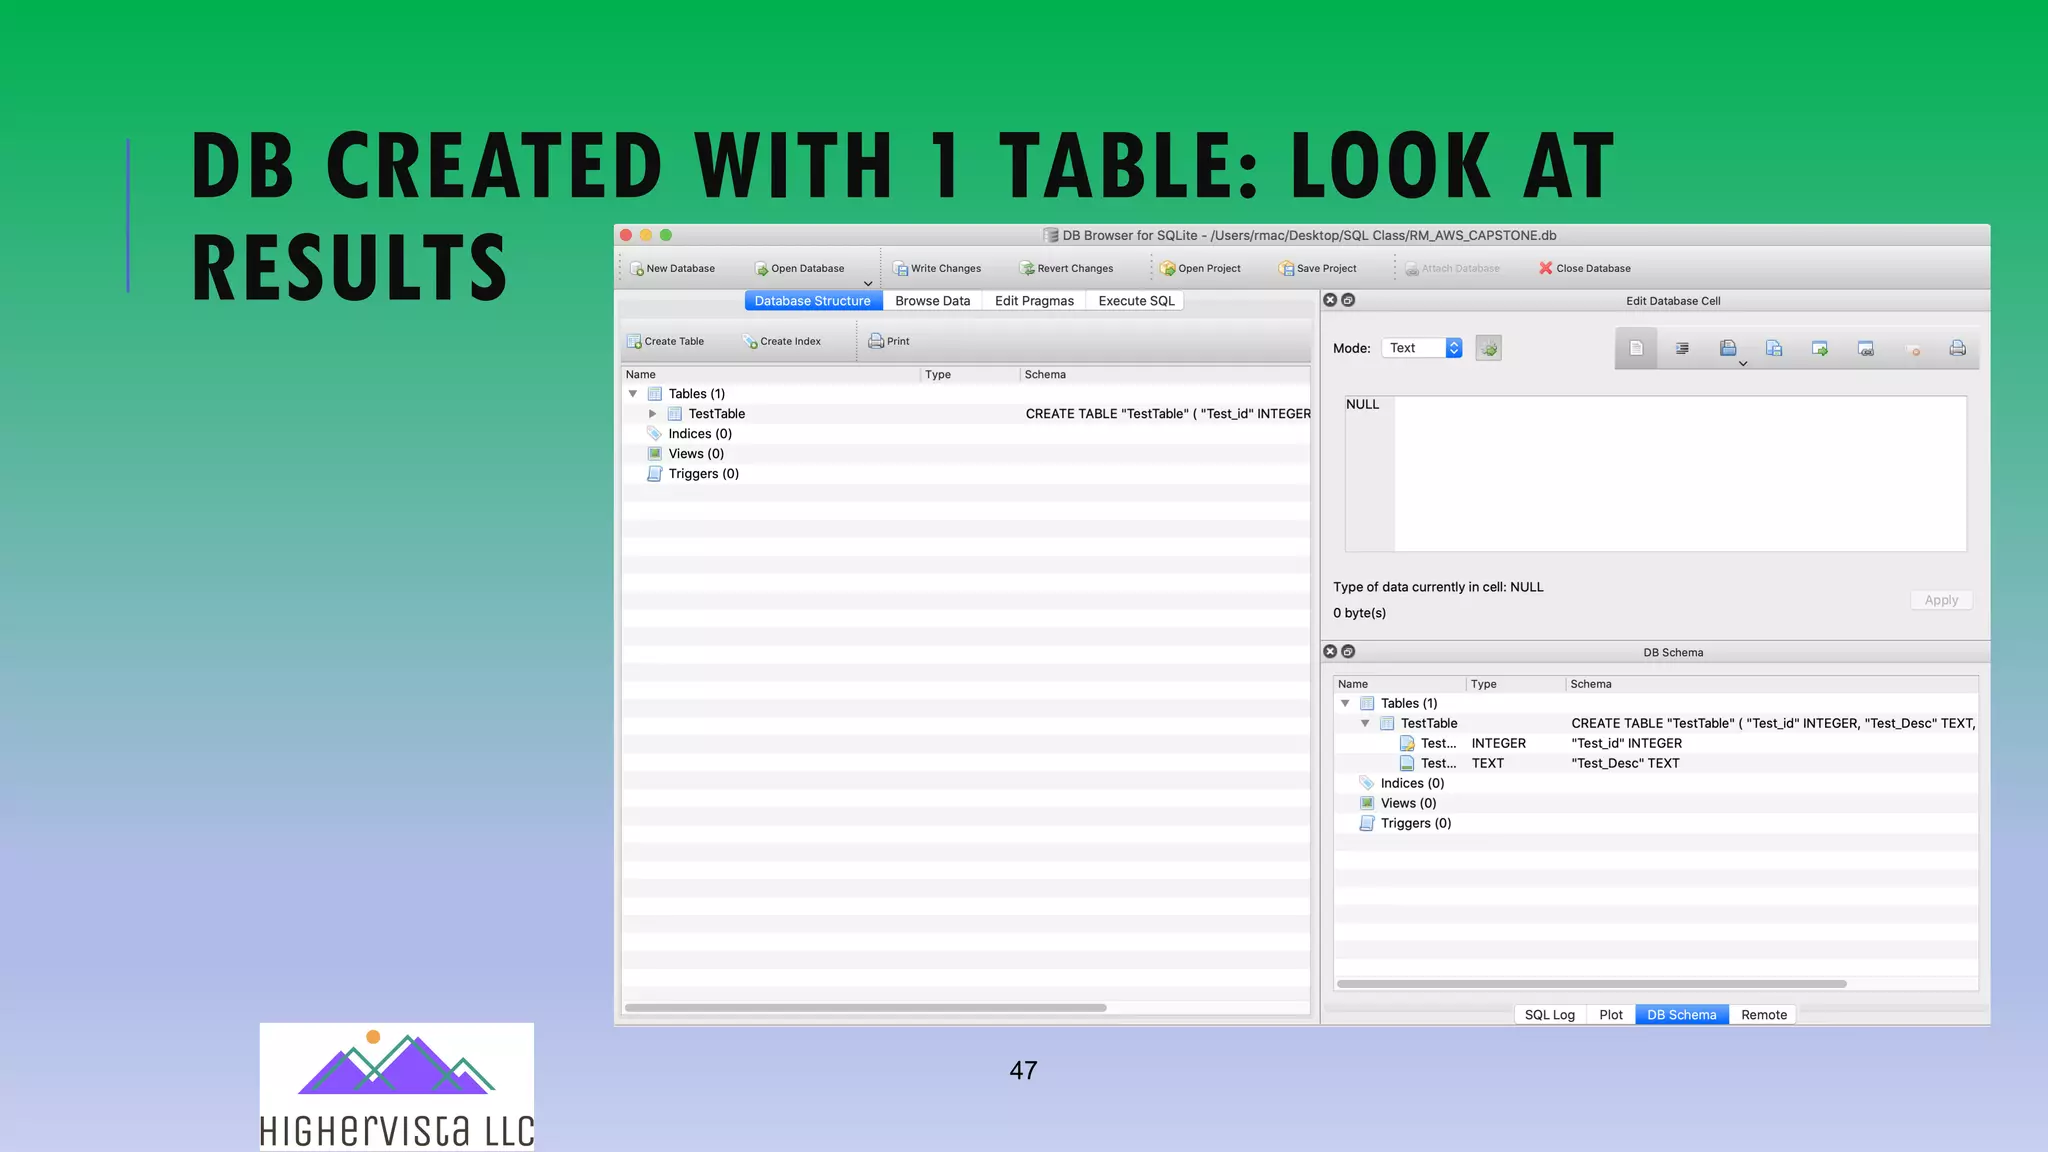Click the horizontal scrollbar under the DB Schema tree

(x=1591, y=984)
